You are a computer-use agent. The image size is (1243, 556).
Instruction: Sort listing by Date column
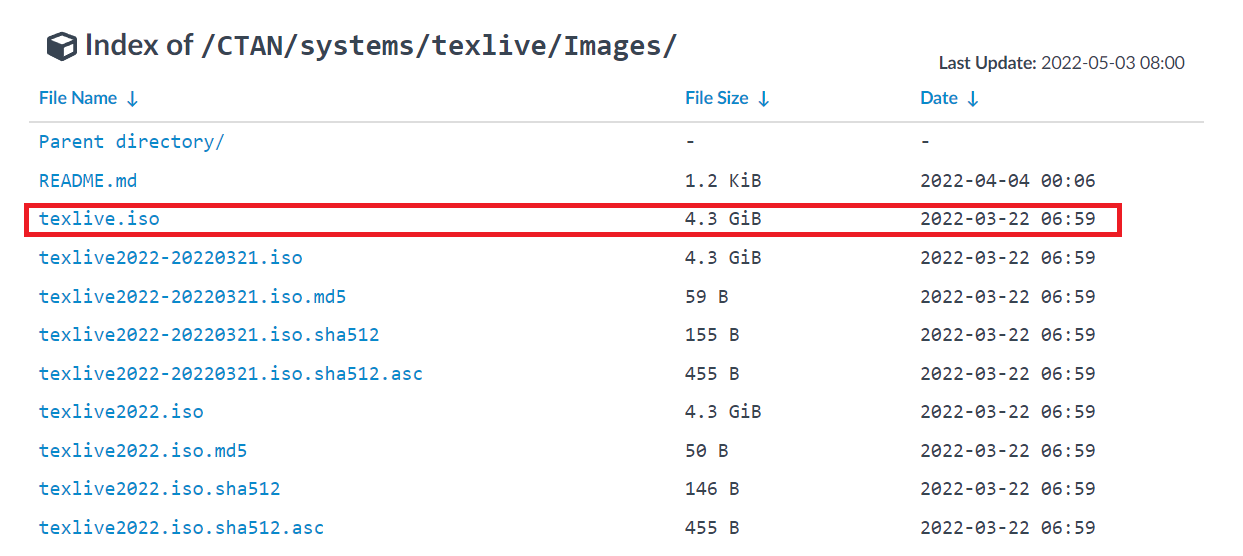point(939,98)
